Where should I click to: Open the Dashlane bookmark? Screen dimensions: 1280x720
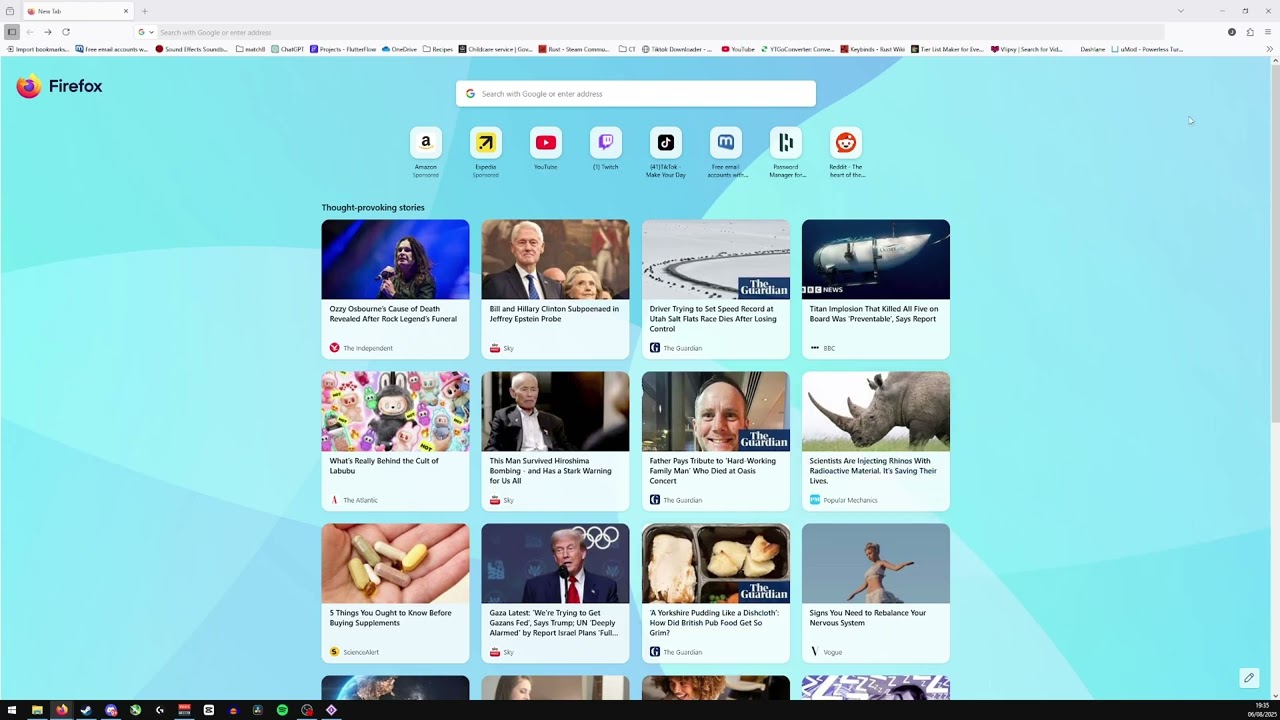click(1092, 49)
